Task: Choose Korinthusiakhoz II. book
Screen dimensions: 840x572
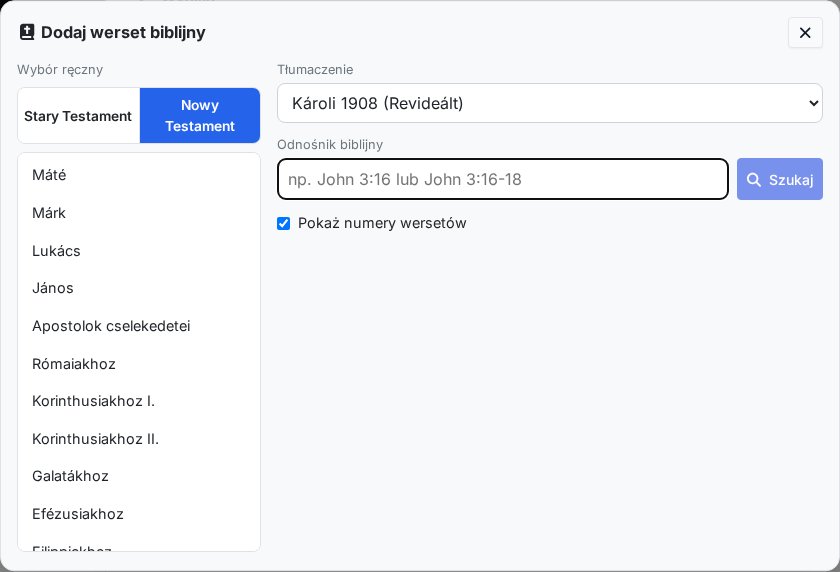Action: pos(139,439)
